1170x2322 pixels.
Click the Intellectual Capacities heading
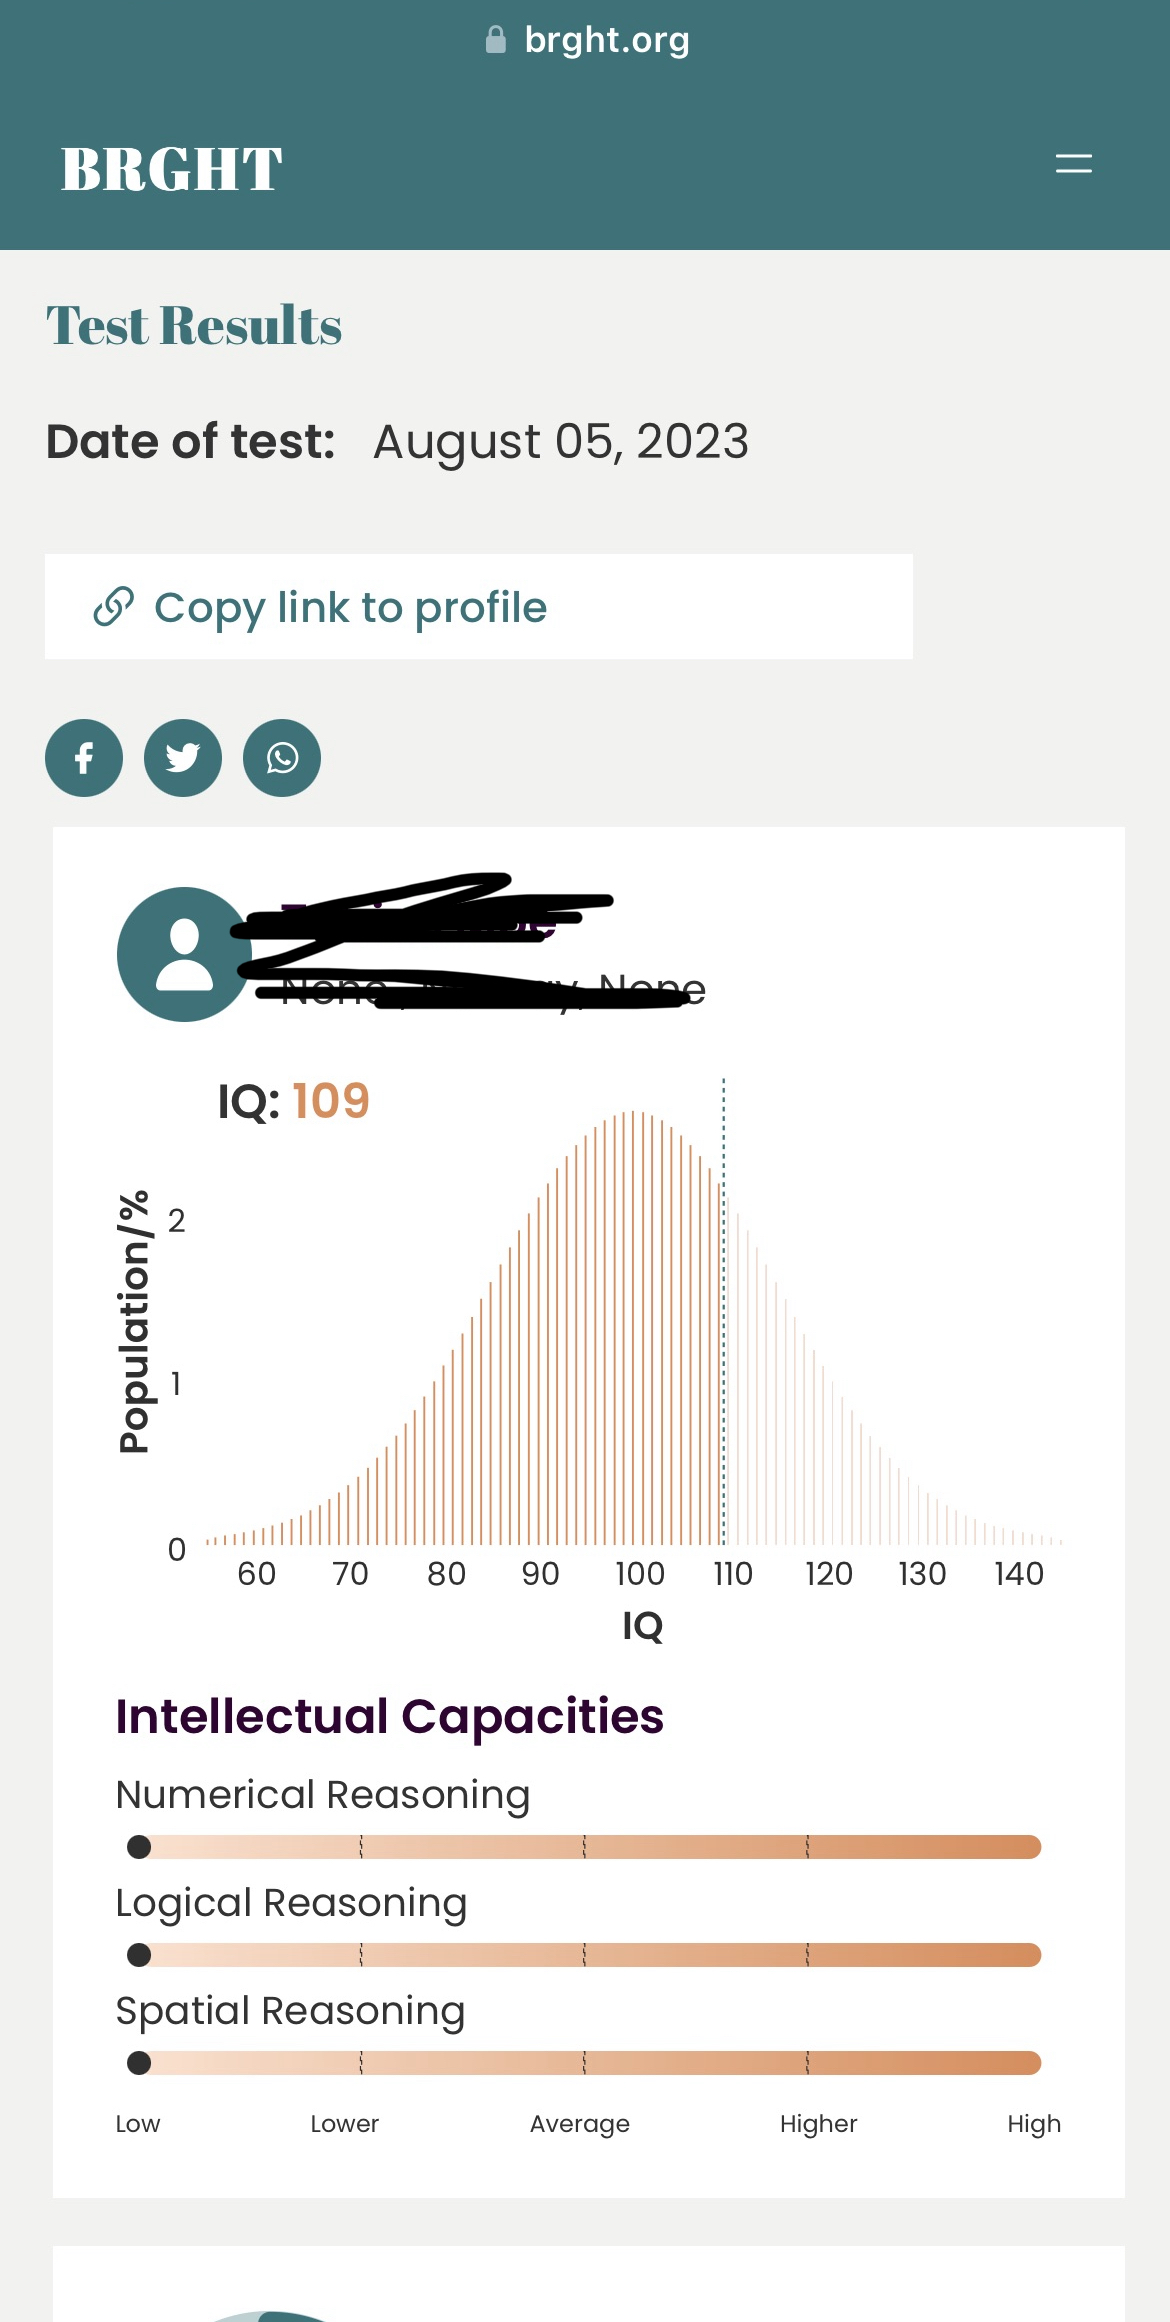(389, 1717)
